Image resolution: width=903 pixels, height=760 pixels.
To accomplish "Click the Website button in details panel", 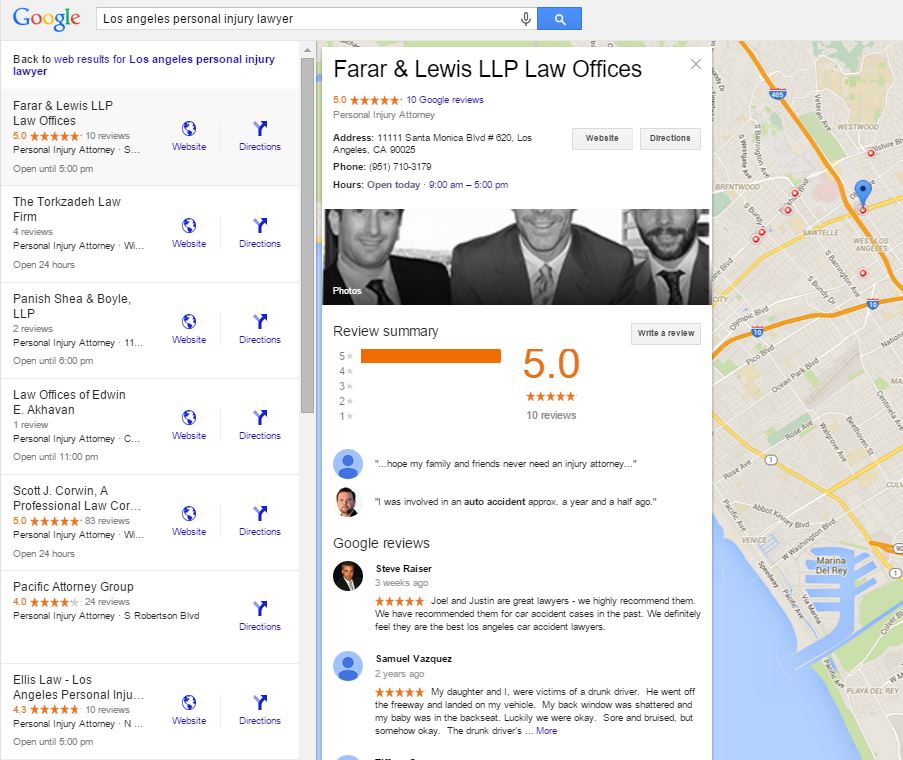I will pos(602,139).
